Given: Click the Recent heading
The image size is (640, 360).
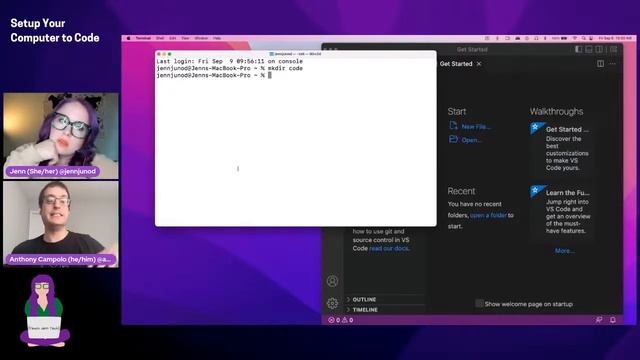Looking at the screenshot, I should pyautogui.click(x=461, y=191).
